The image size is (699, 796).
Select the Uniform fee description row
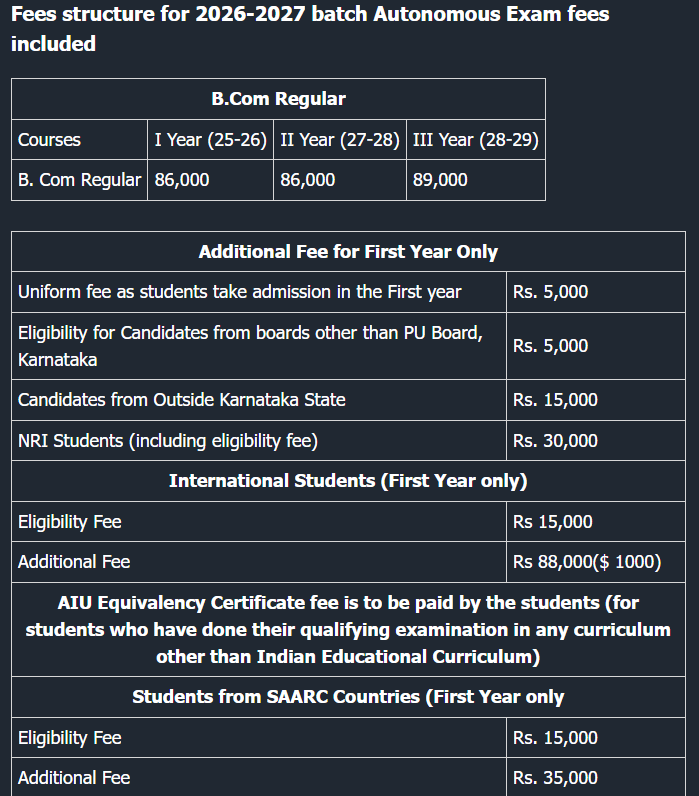pos(240,292)
